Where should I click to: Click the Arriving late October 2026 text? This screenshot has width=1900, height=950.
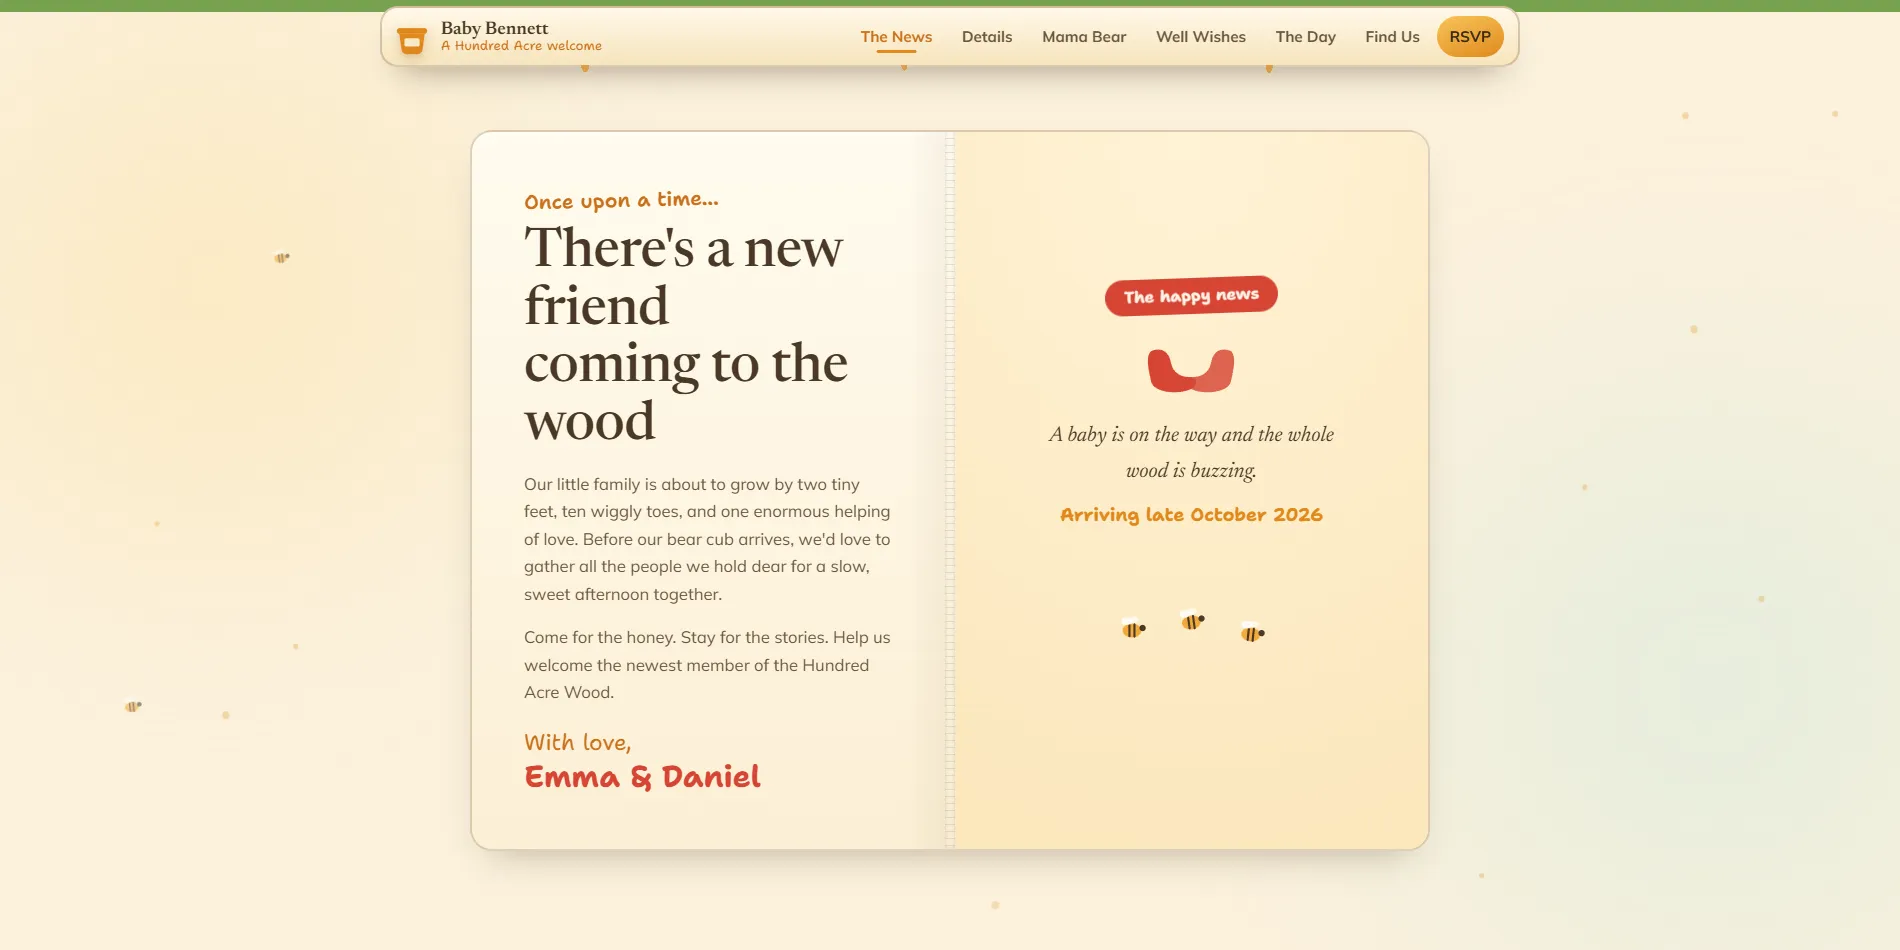1191,515
